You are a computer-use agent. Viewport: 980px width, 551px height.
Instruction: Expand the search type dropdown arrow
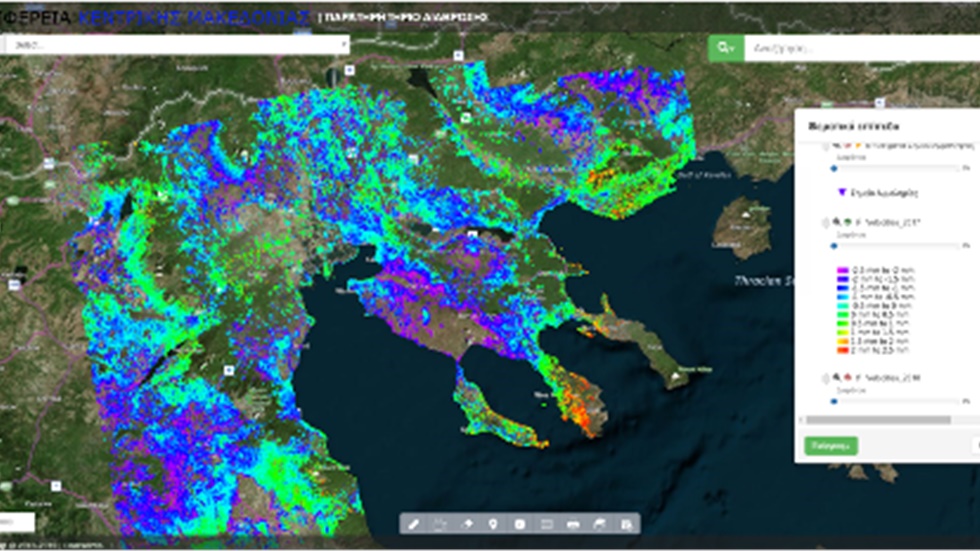pyautogui.click(x=734, y=48)
